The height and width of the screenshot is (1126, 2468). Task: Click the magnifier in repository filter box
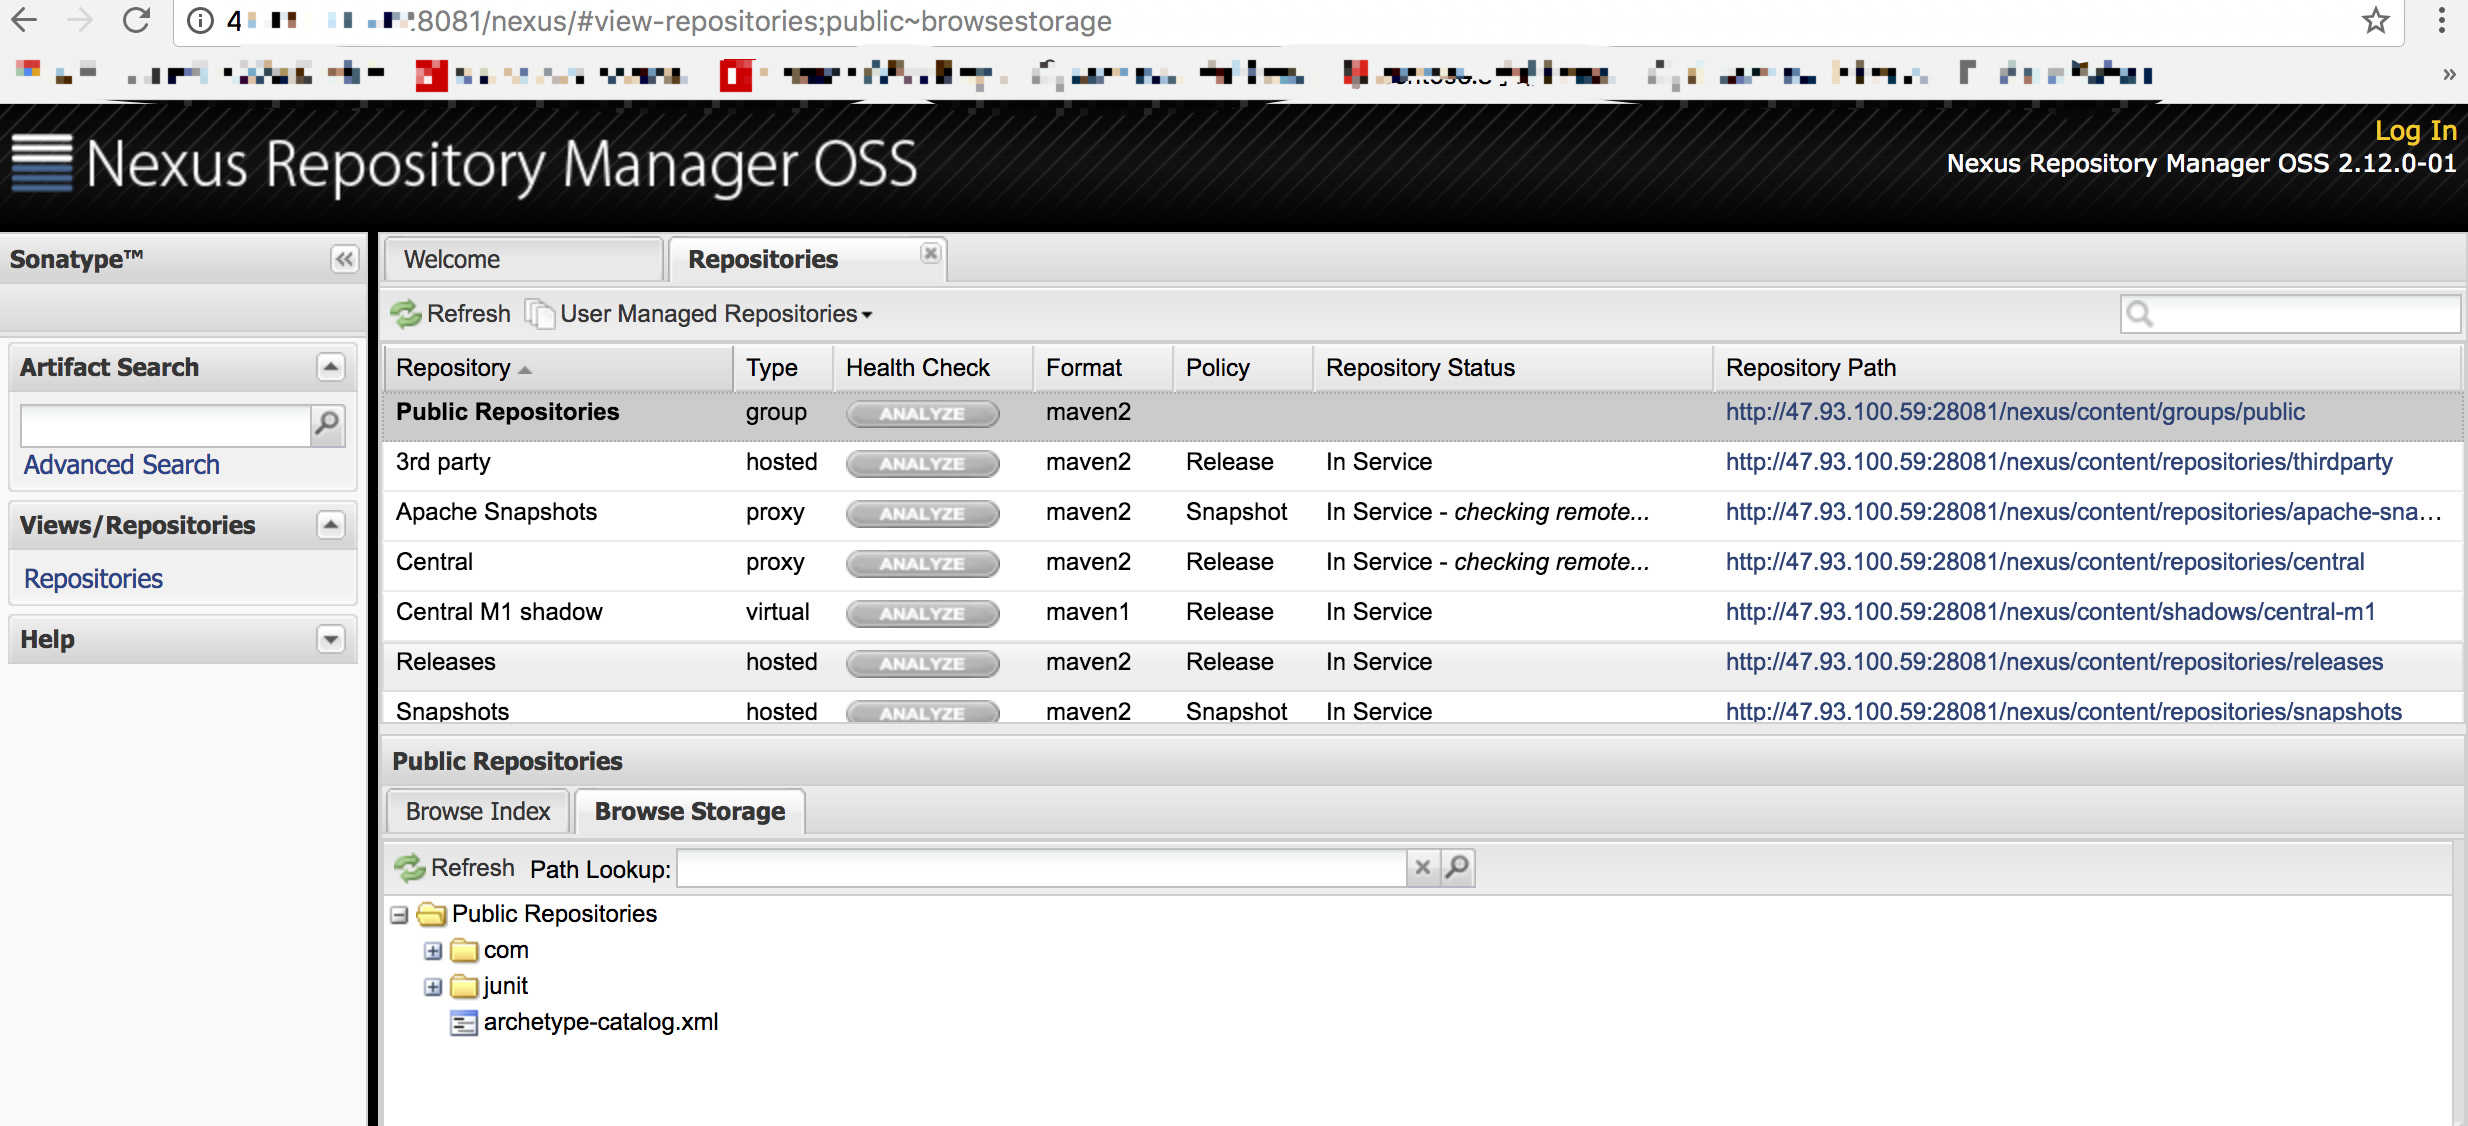2139,314
